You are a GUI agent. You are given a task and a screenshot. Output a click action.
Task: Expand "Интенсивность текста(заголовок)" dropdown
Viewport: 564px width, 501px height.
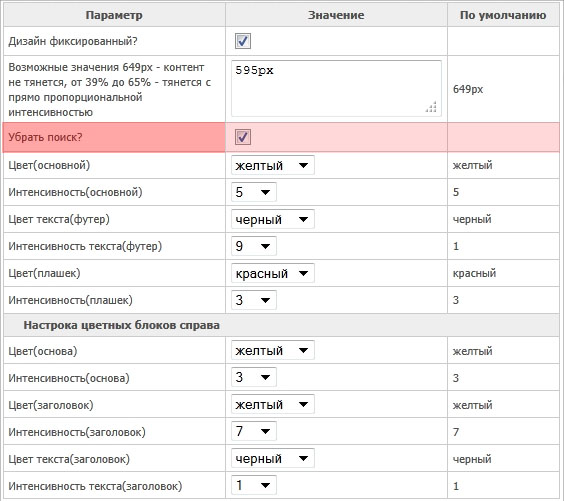254,485
